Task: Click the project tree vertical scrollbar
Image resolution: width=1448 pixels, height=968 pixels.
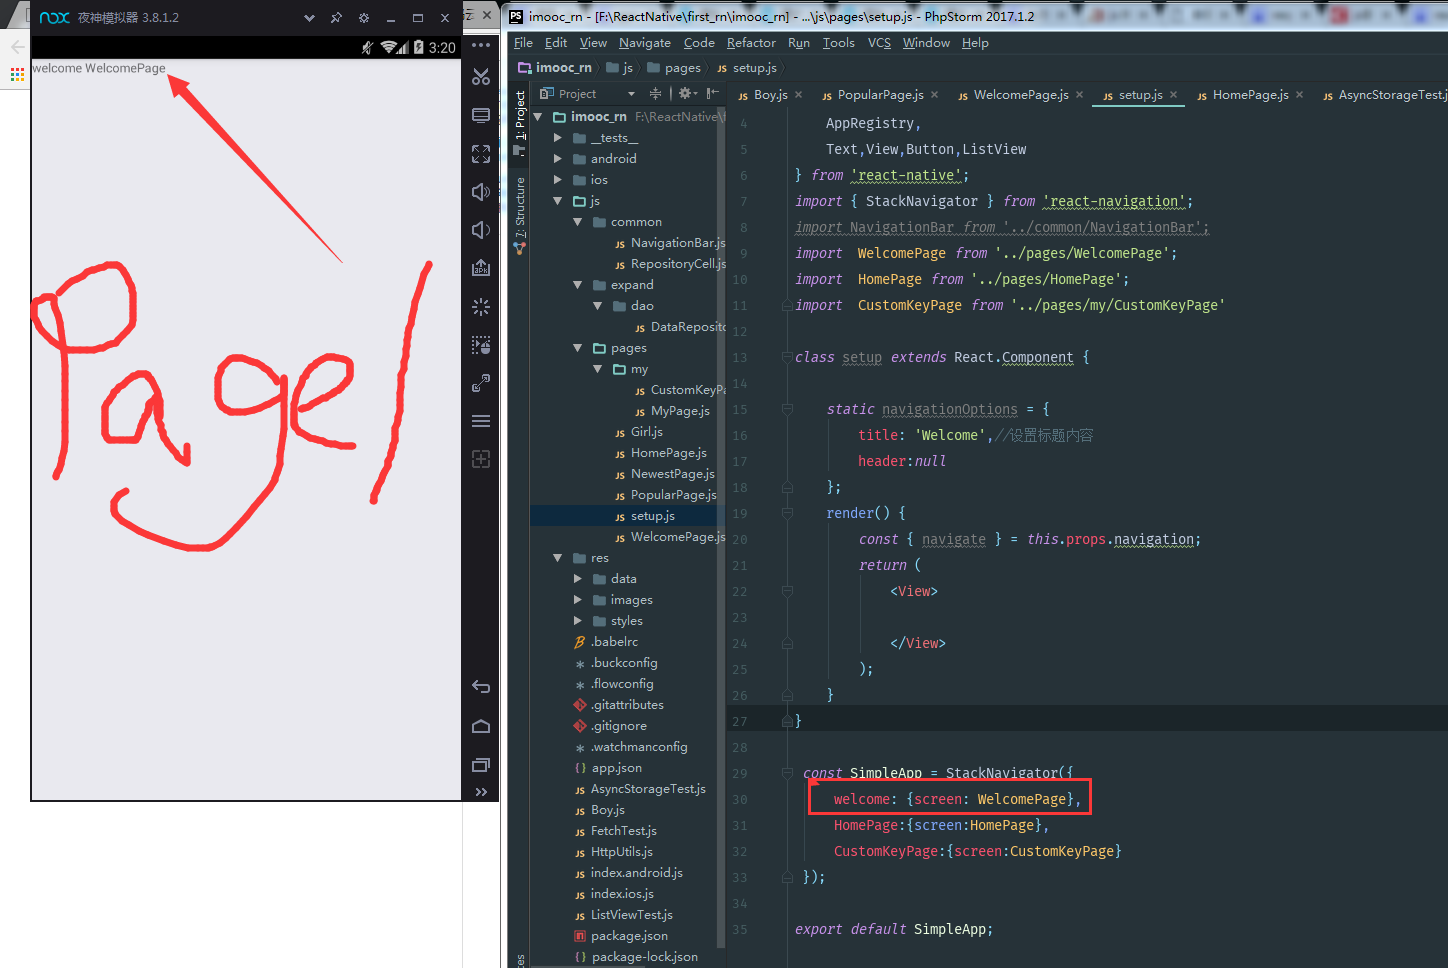Action: click(x=721, y=527)
